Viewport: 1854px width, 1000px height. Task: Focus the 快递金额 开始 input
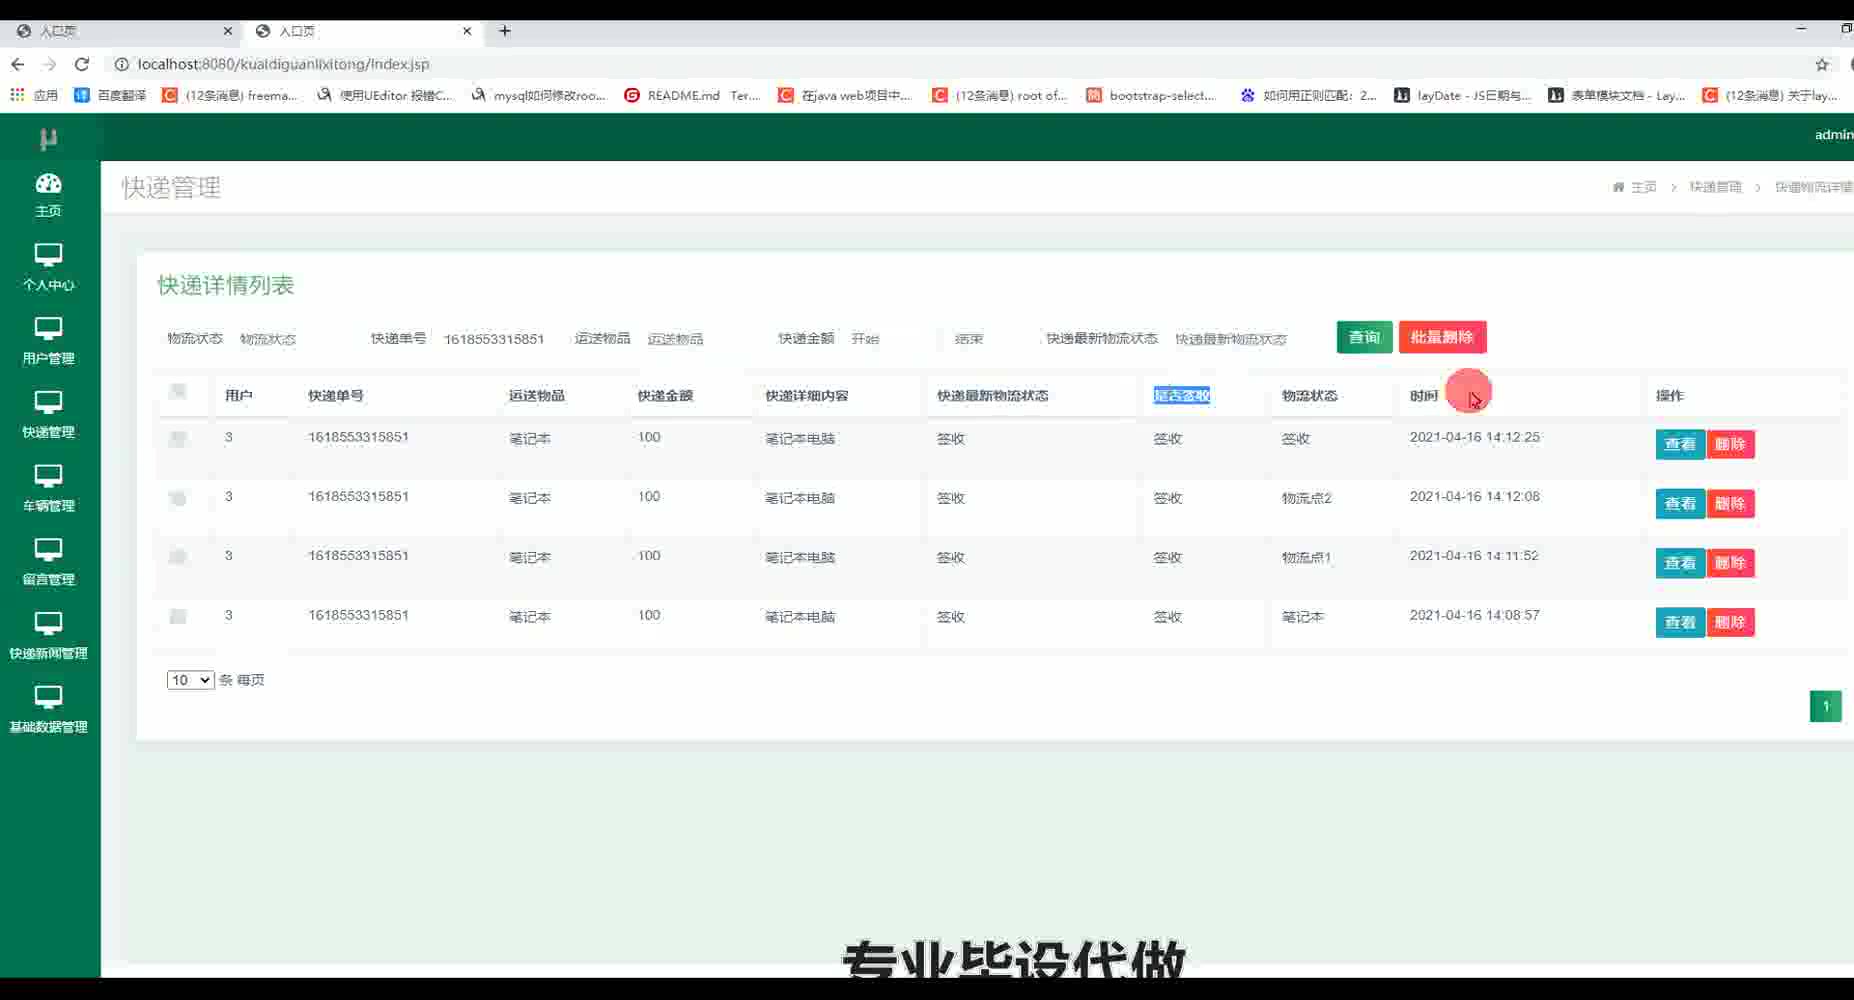[890, 339]
